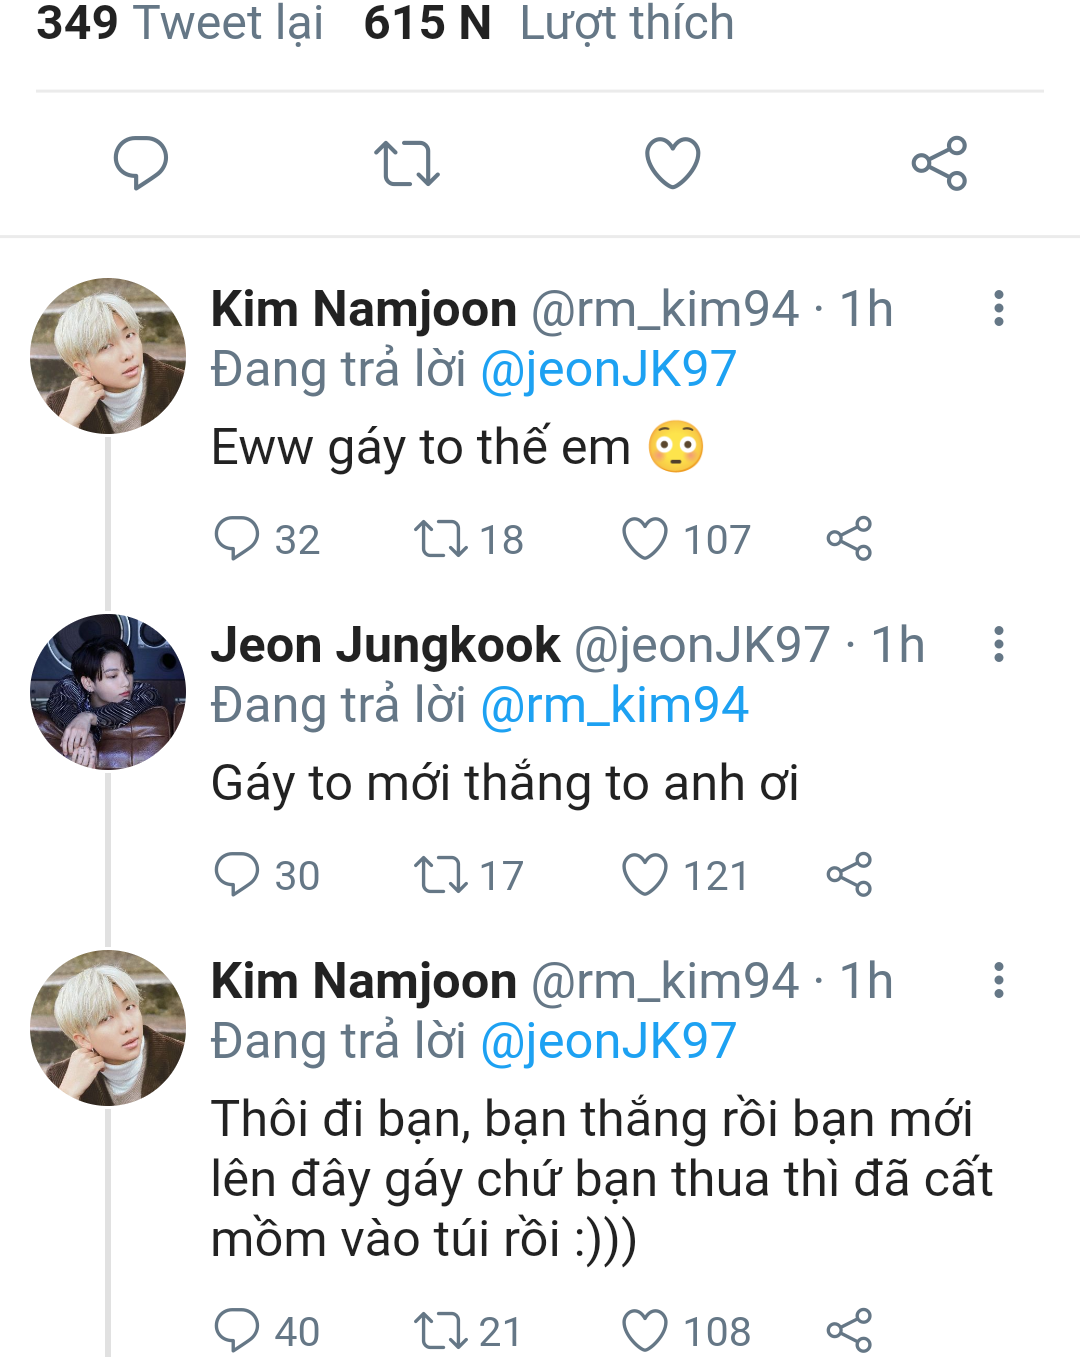This screenshot has height=1357, width=1080.
Task: Open more options on Jeon Jungkook's reply
Action: [998, 645]
